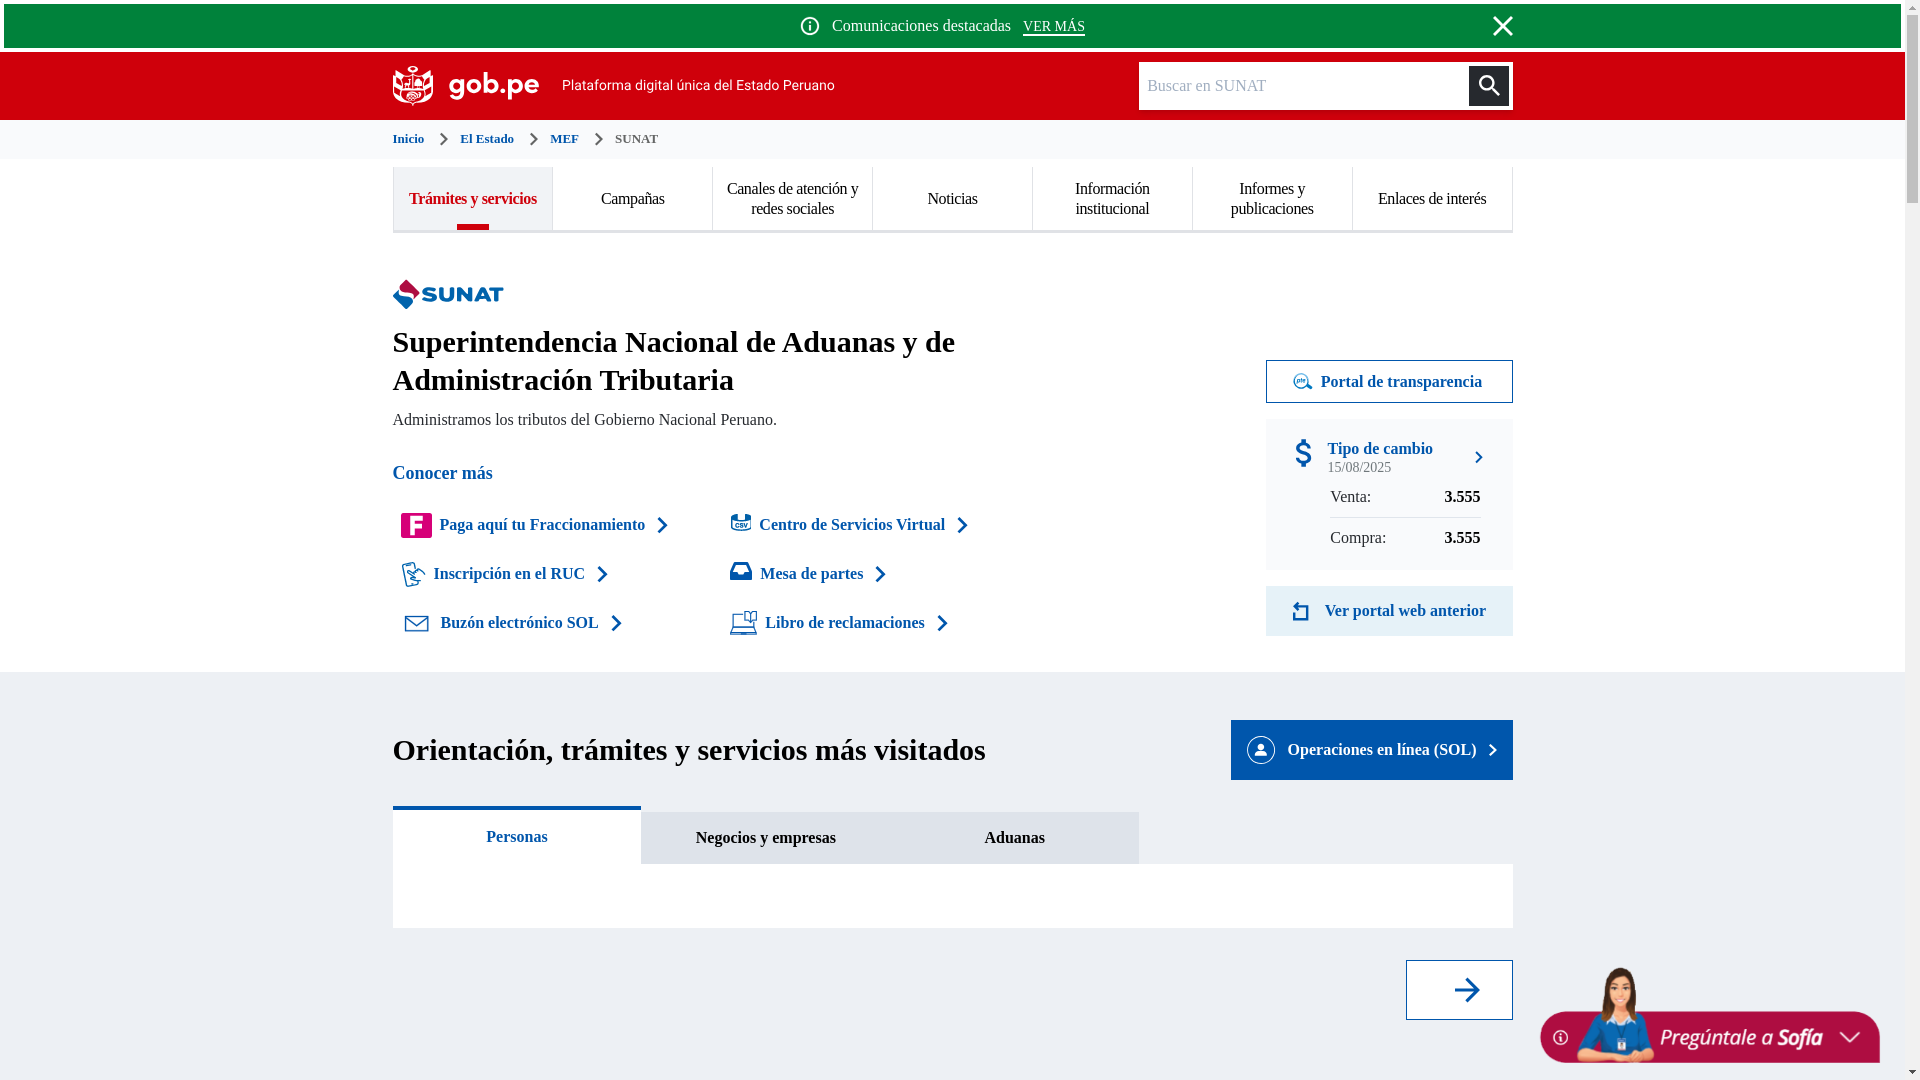1920x1080 pixels.
Task: Open Paga aquí tu Fraccionamiento
Action: point(542,525)
